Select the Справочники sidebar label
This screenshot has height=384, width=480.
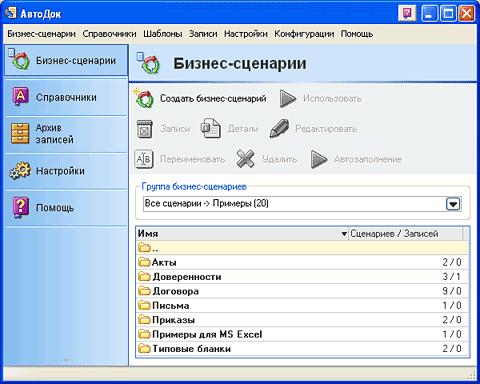pyautogui.click(x=66, y=97)
